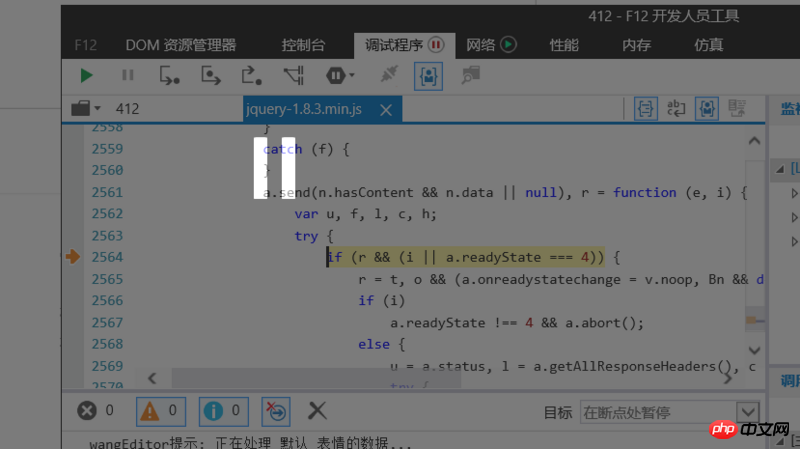
Task: Click the horizontal scrollbar's left arrow
Action: tap(152, 378)
